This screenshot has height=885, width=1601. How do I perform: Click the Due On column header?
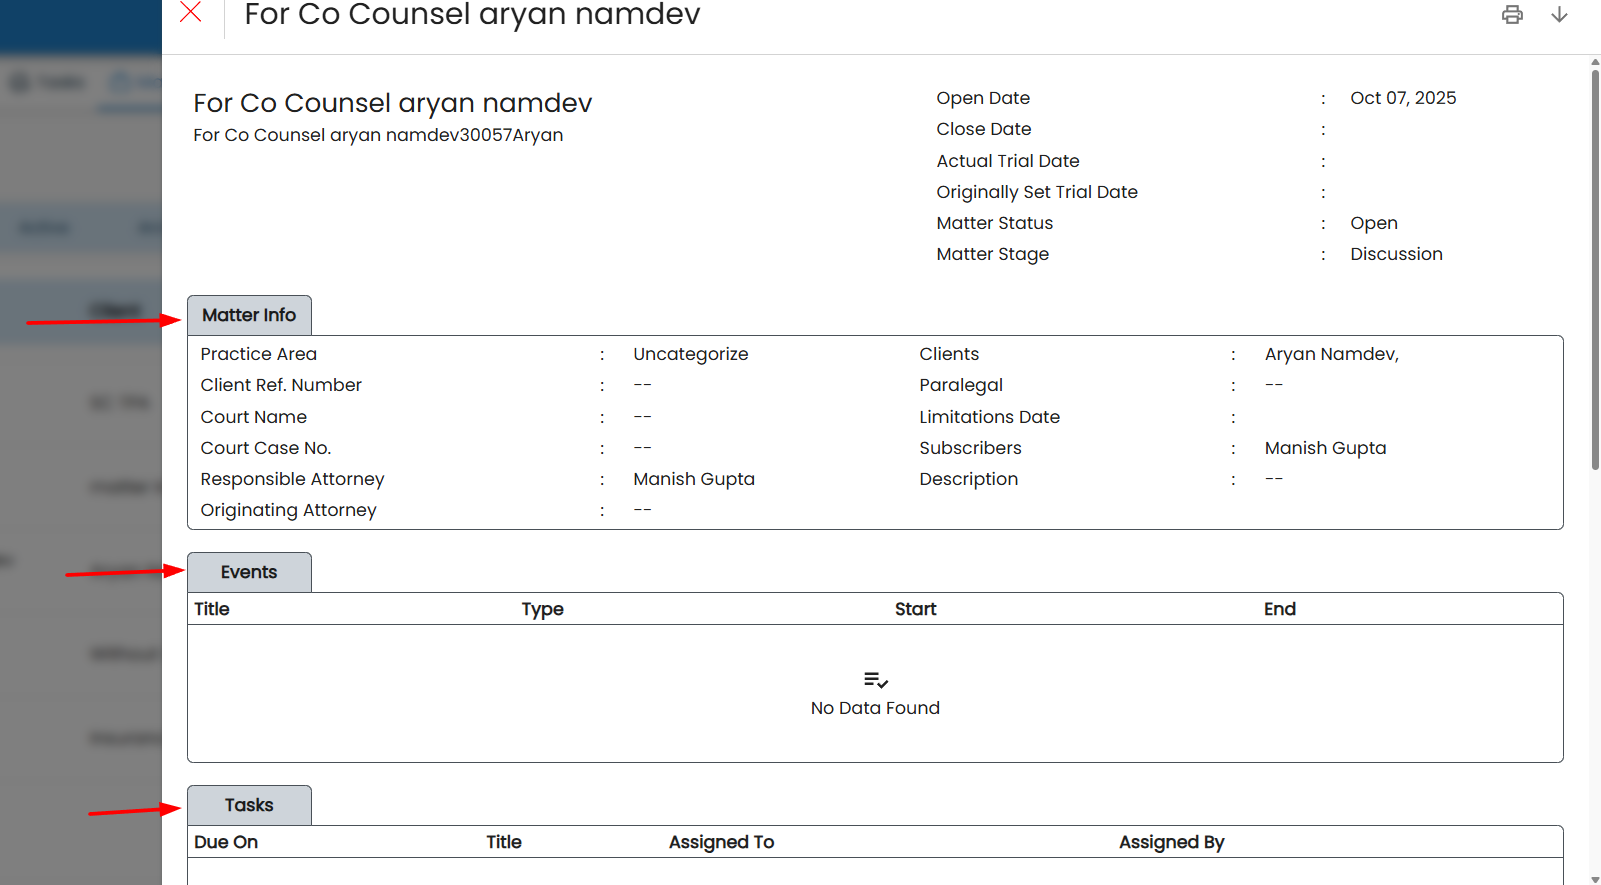coord(226,842)
